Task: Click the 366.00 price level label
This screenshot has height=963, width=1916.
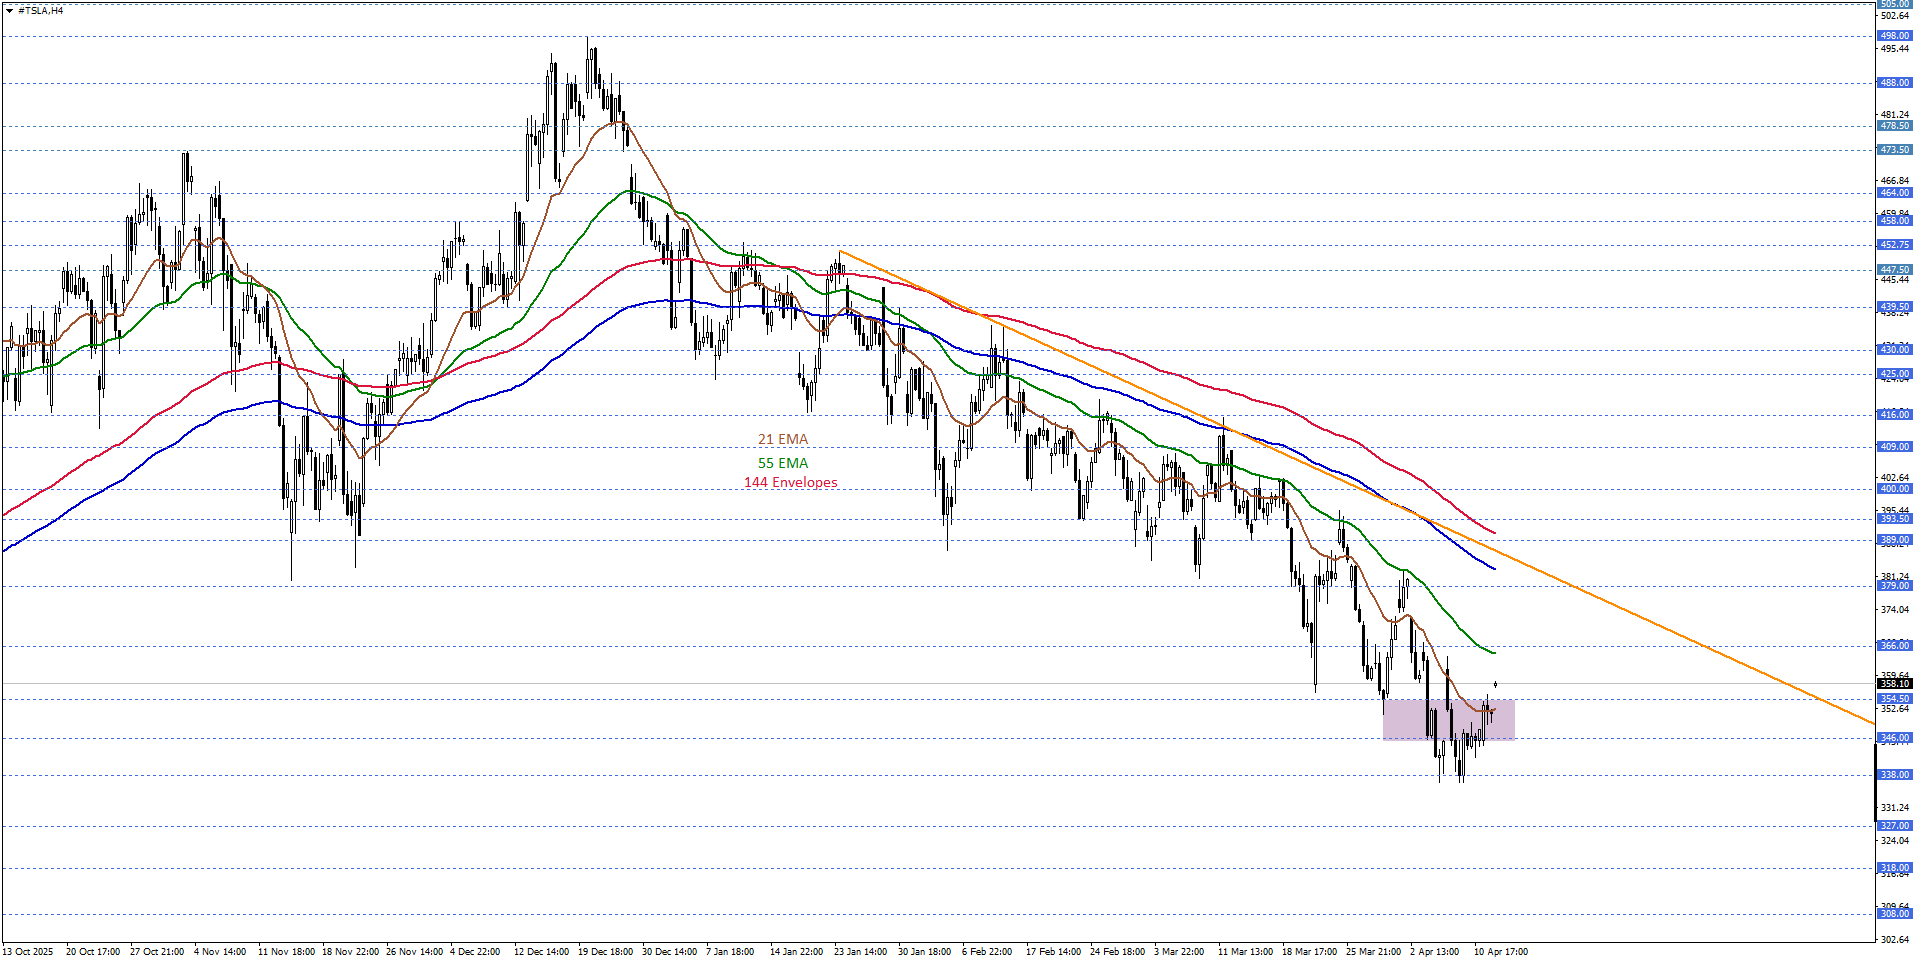Action: (x=1894, y=646)
